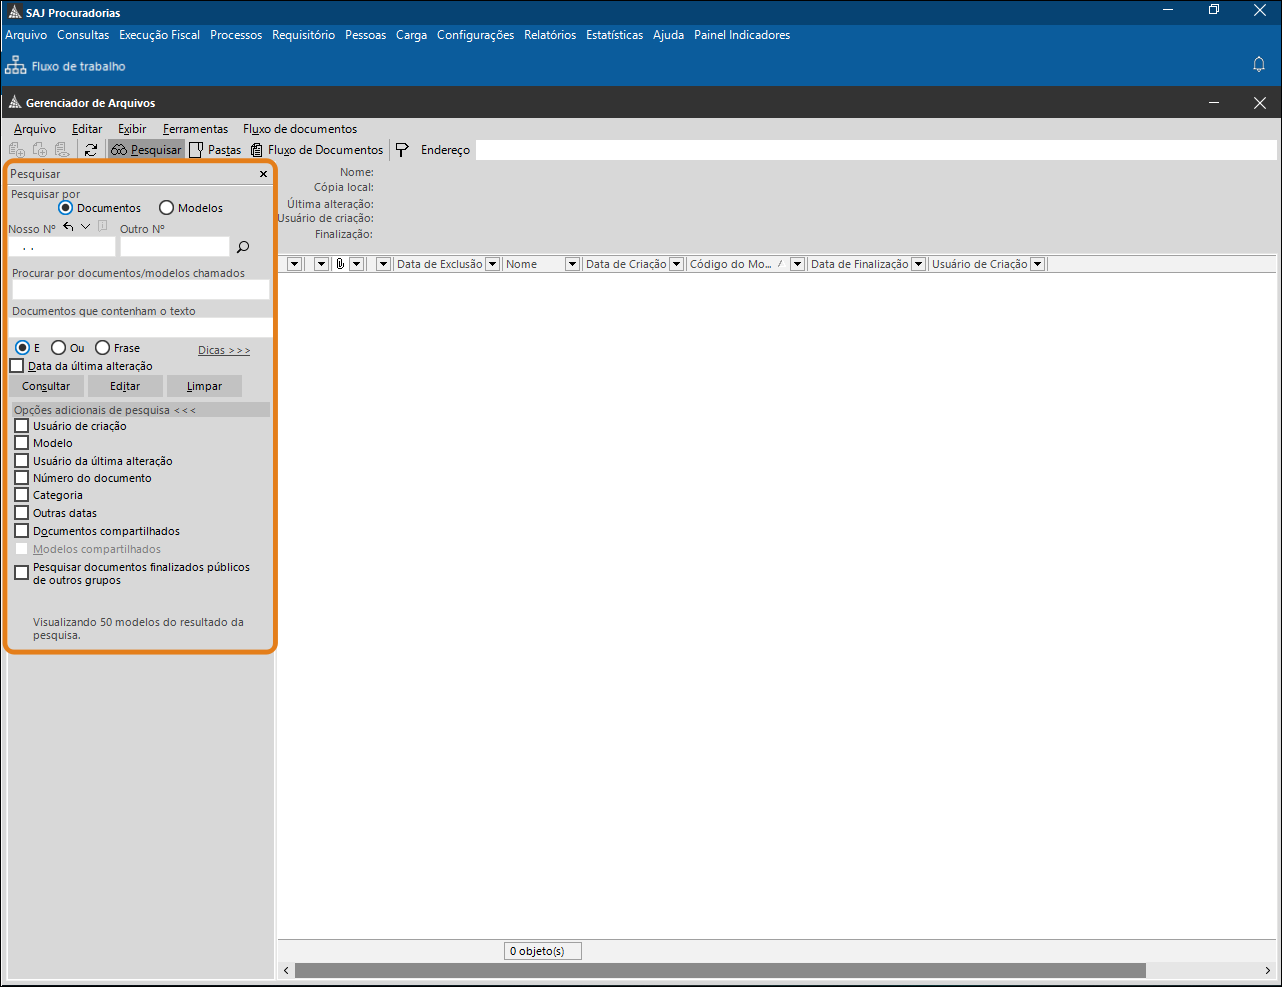Open the Pastas panel from the toolbar
This screenshot has width=1282, height=987.
click(215, 150)
